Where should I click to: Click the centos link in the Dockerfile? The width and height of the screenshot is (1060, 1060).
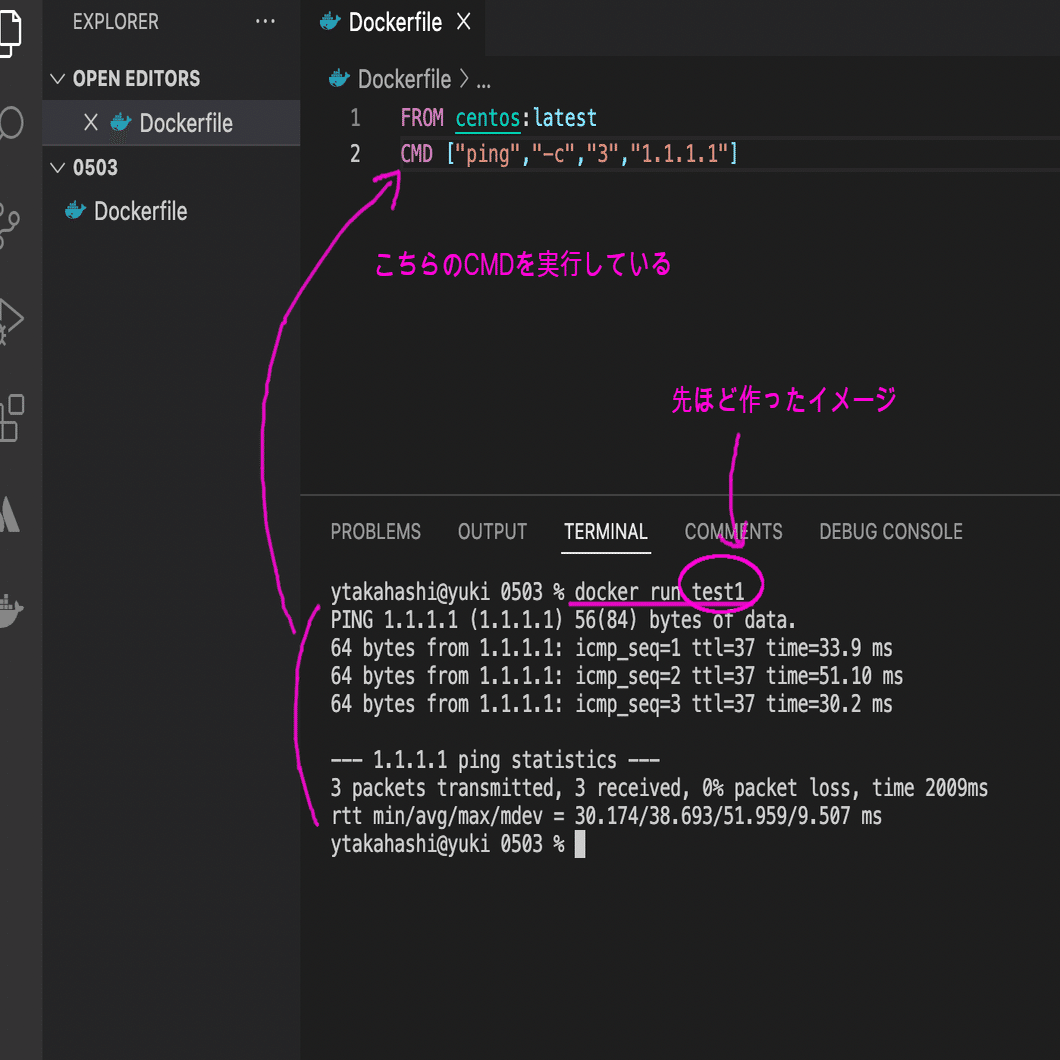click(x=487, y=117)
